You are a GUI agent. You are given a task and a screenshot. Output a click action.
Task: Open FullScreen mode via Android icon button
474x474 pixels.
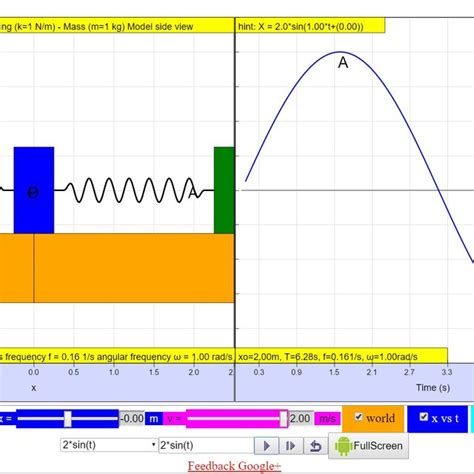(368, 446)
